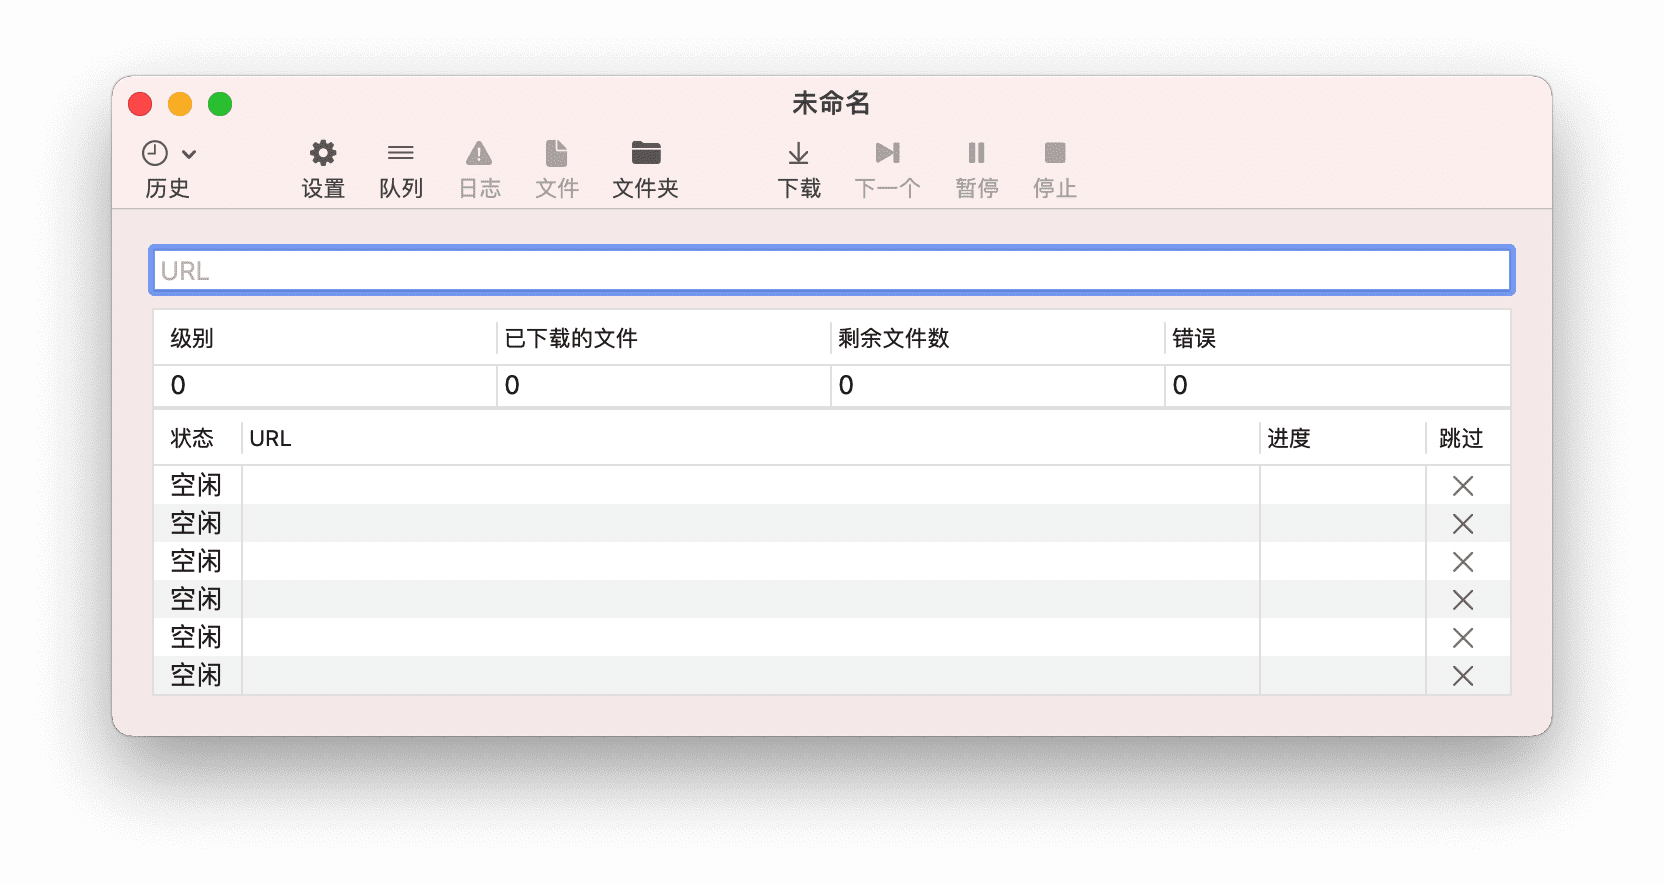Skip first idle row with X
1664x884 pixels.
pyautogui.click(x=1462, y=486)
